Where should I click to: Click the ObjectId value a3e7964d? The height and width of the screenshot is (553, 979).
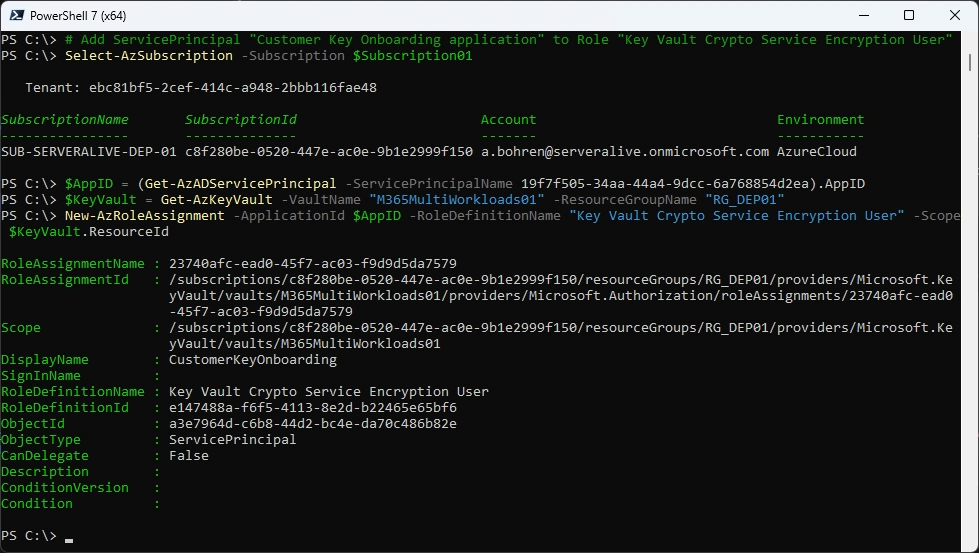pos(313,424)
